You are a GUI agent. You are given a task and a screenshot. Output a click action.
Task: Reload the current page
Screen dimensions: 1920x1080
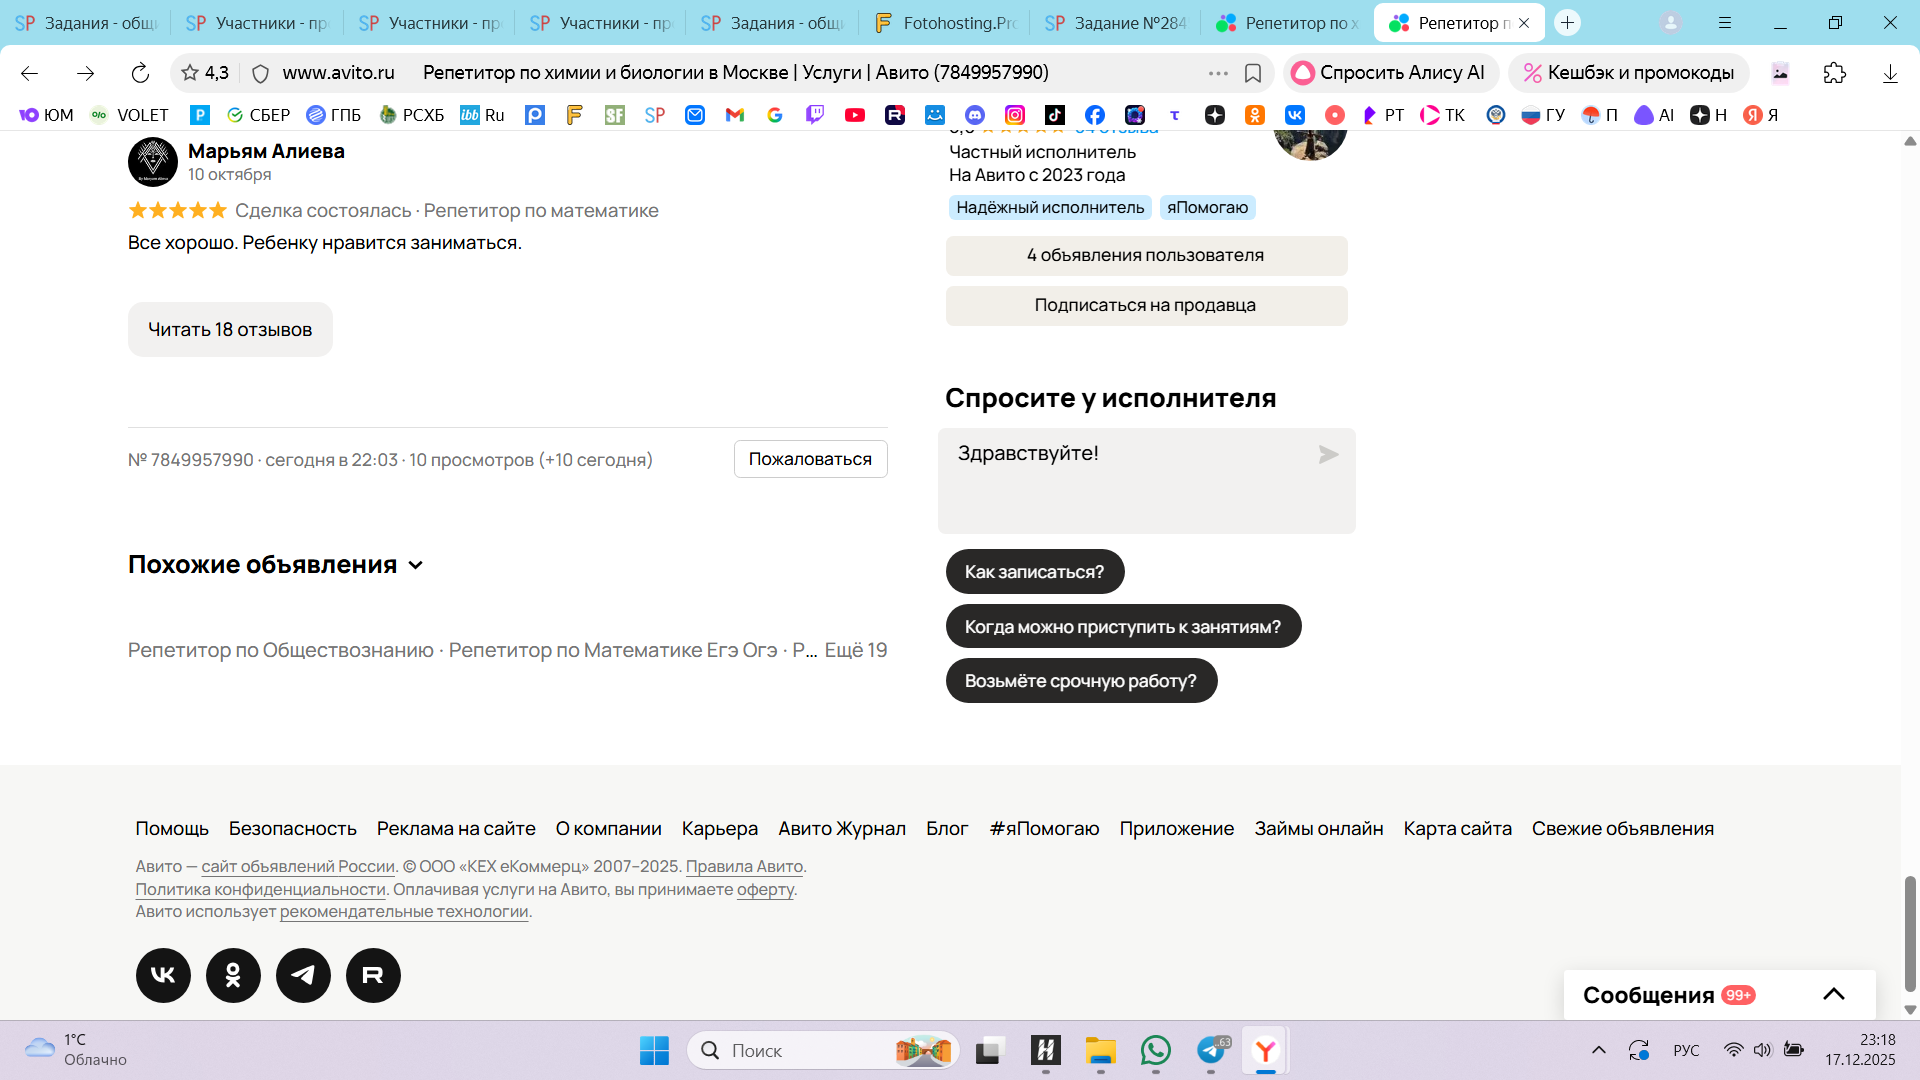point(140,73)
